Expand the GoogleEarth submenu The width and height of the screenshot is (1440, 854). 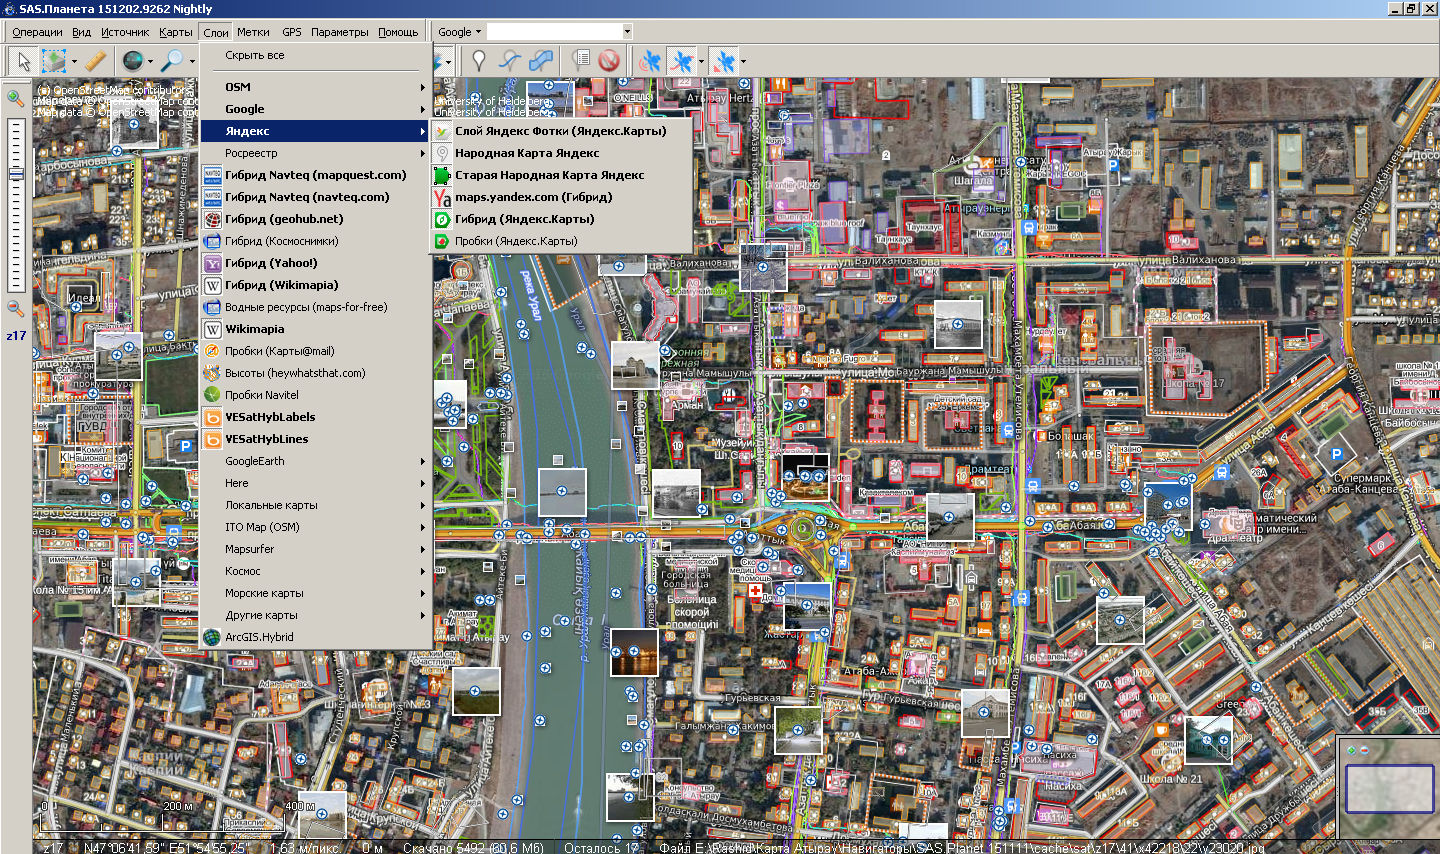(x=315, y=461)
